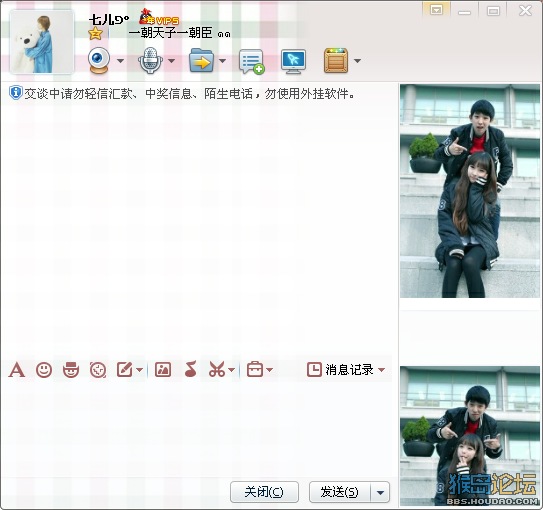Expand applications box dropdown arrow
Screen dimensions: 543x510
[x=357, y=61]
